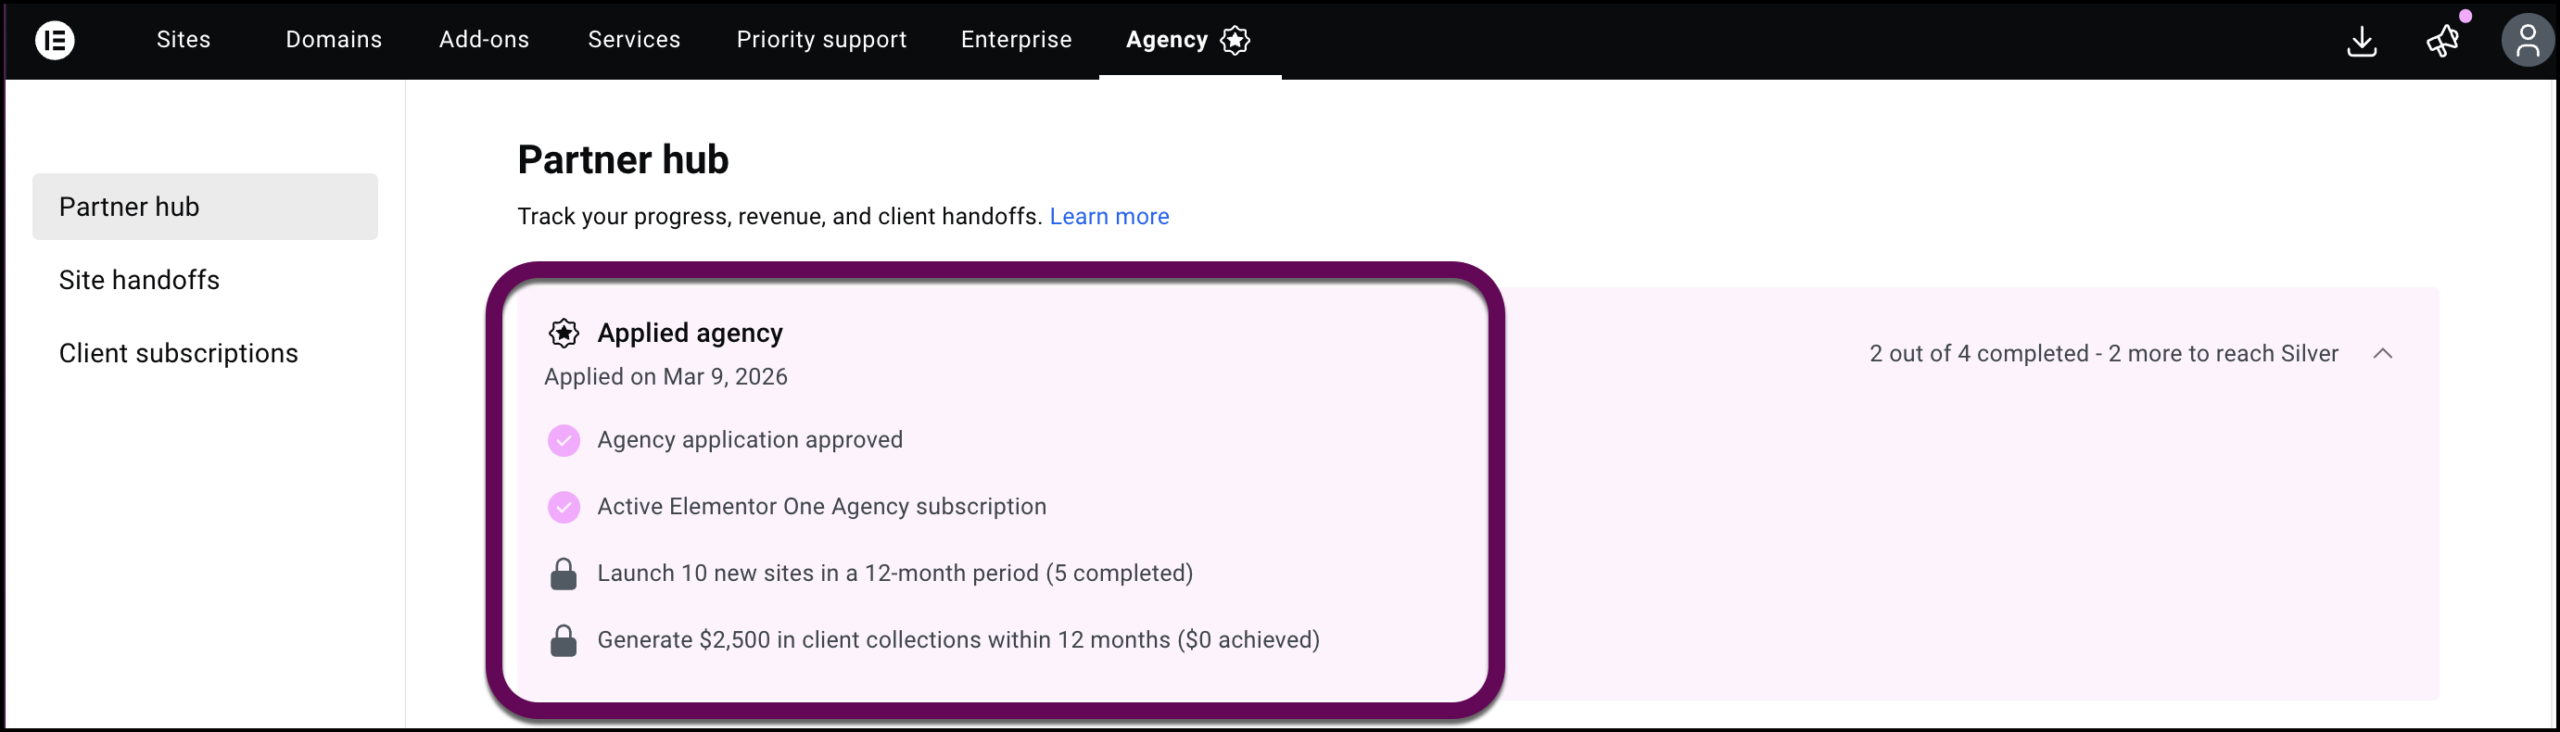Click the lock icon beside Launch 10 sites
Image resolution: width=2560 pixels, height=732 pixels.
[564, 574]
